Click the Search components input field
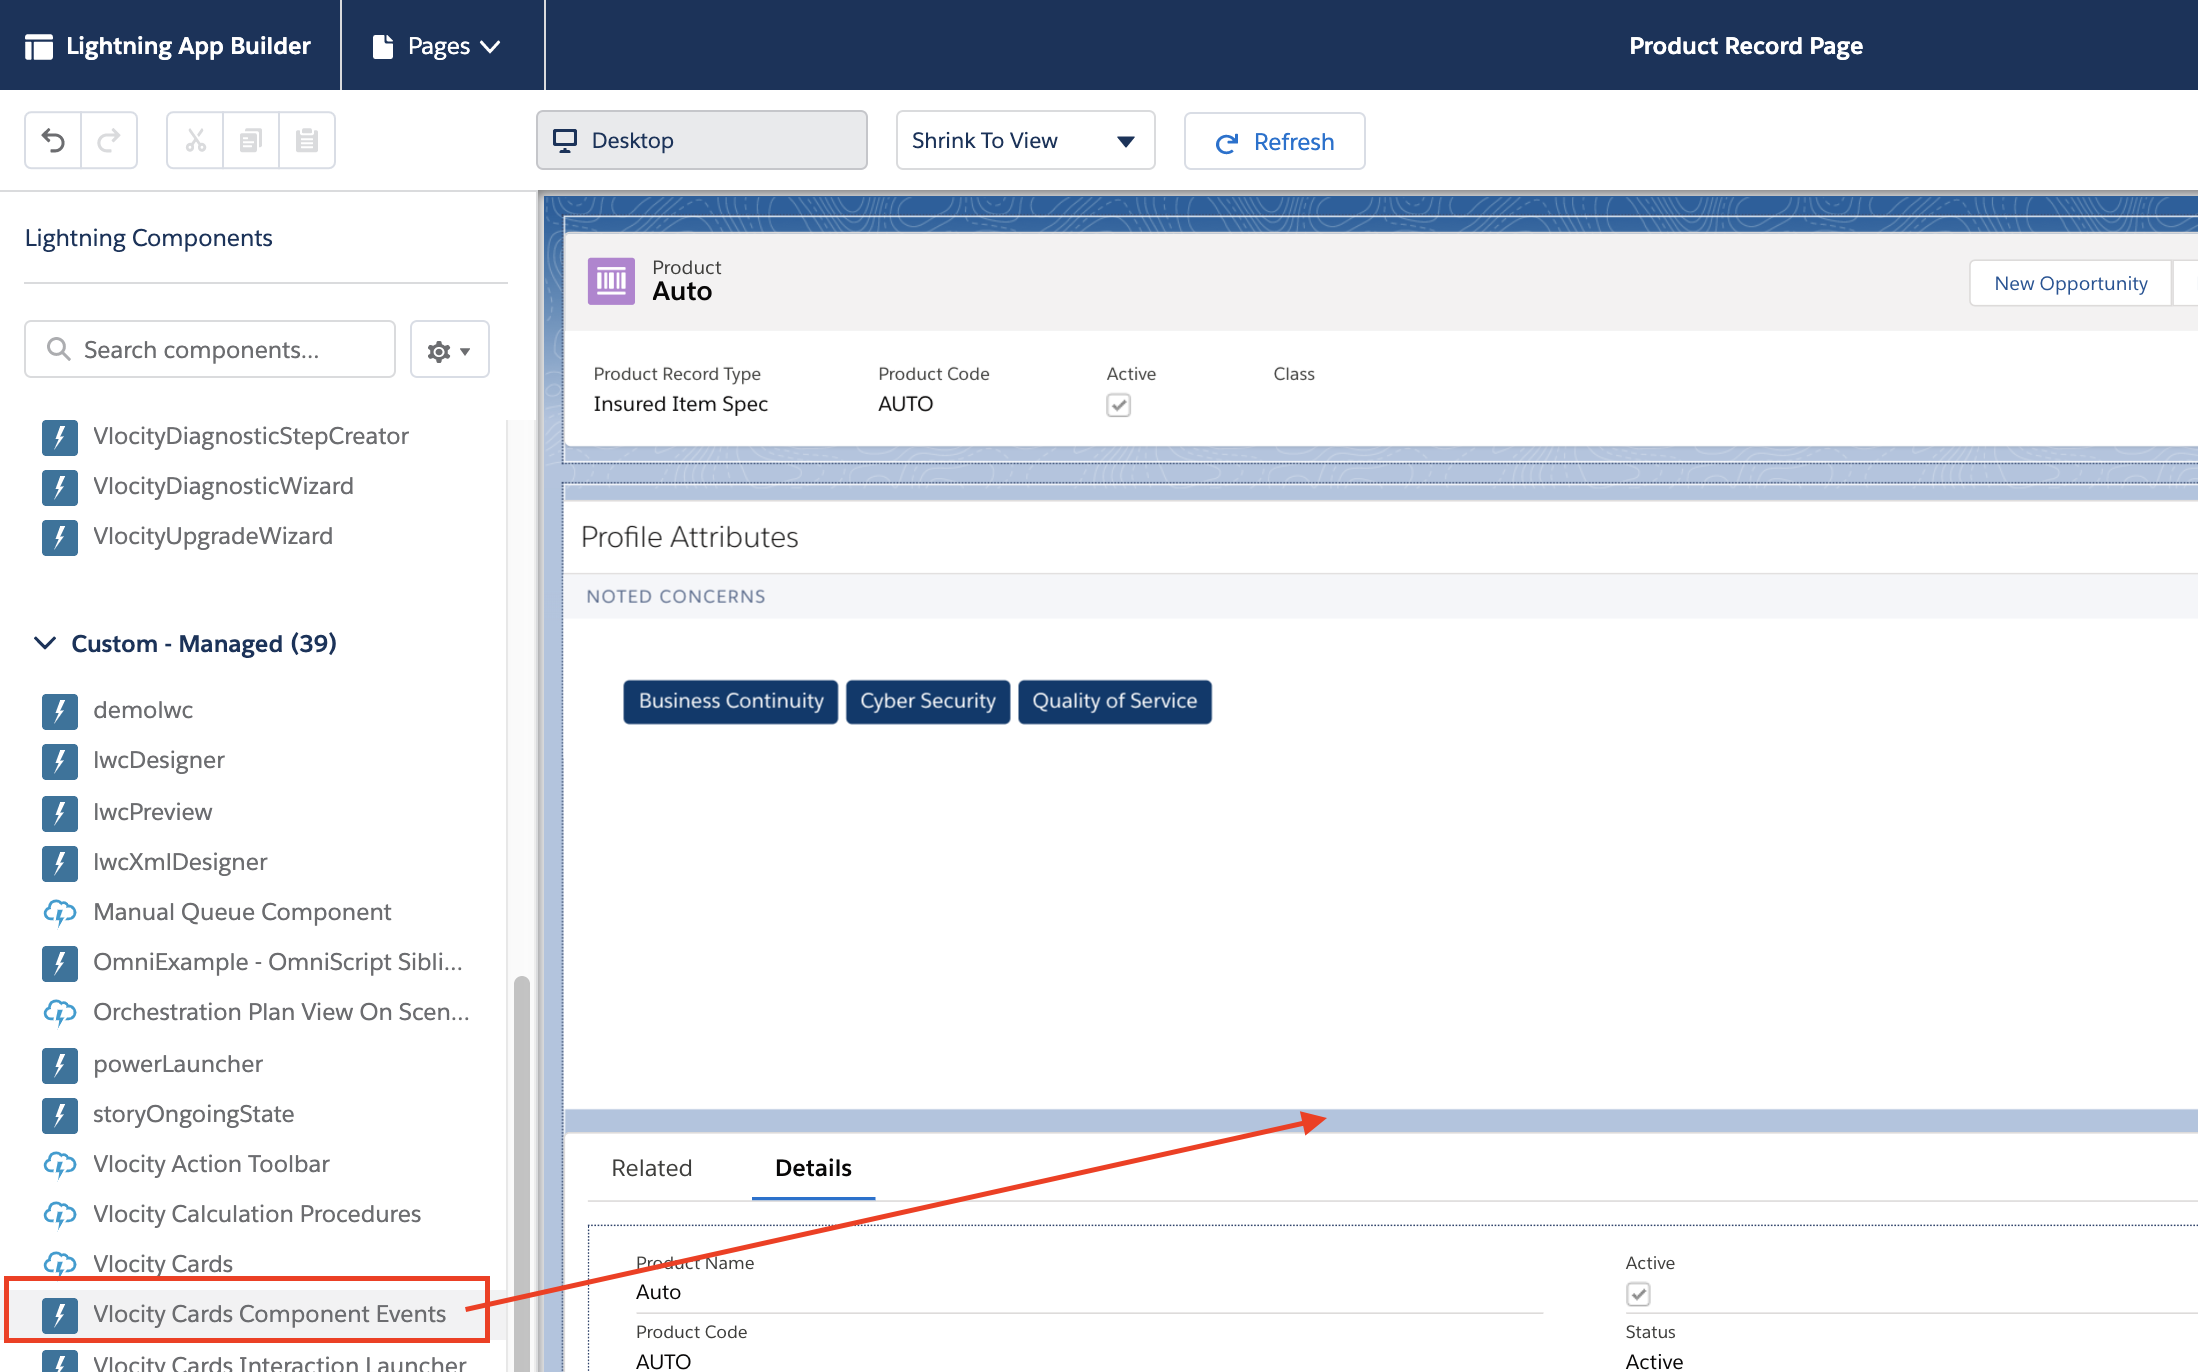The width and height of the screenshot is (2198, 1372). [210, 349]
